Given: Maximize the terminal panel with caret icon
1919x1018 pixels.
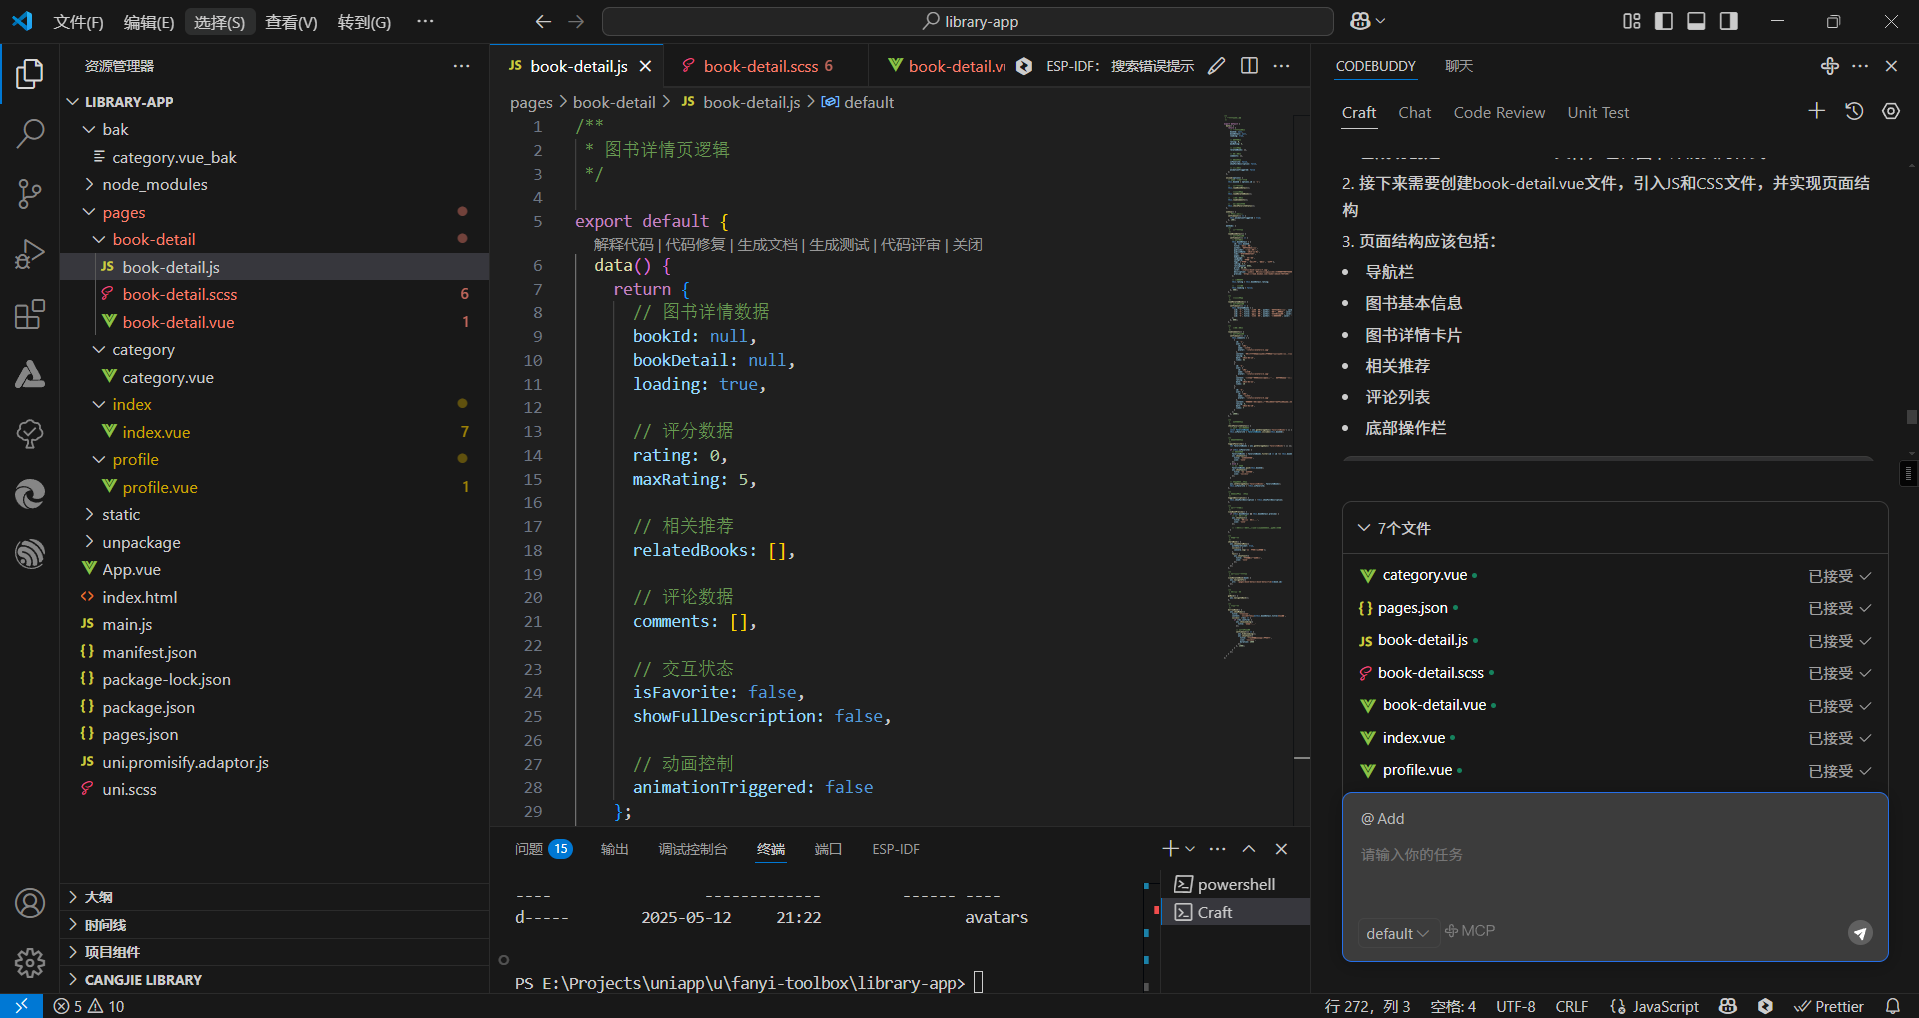Looking at the screenshot, I should pyautogui.click(x=1249, y=849).
